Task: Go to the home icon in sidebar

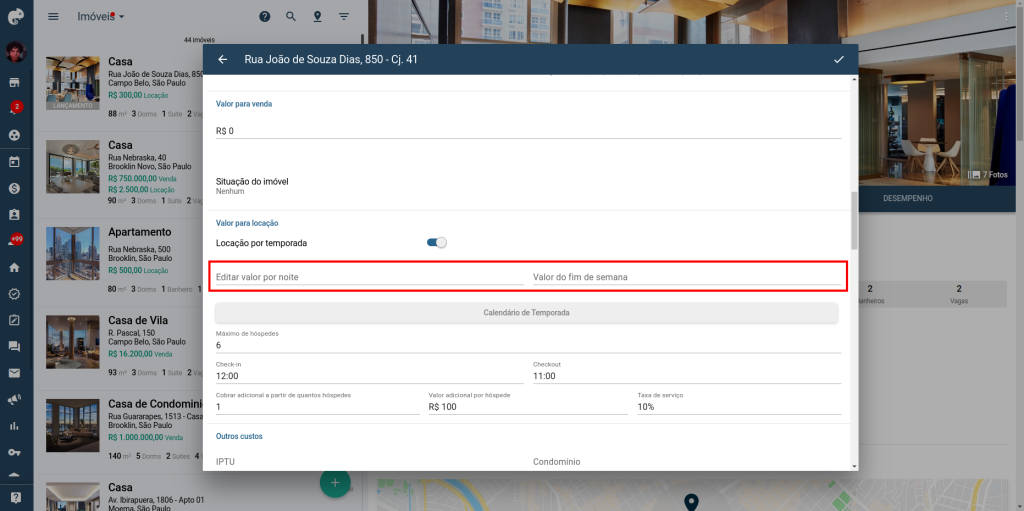Action: 14,268
